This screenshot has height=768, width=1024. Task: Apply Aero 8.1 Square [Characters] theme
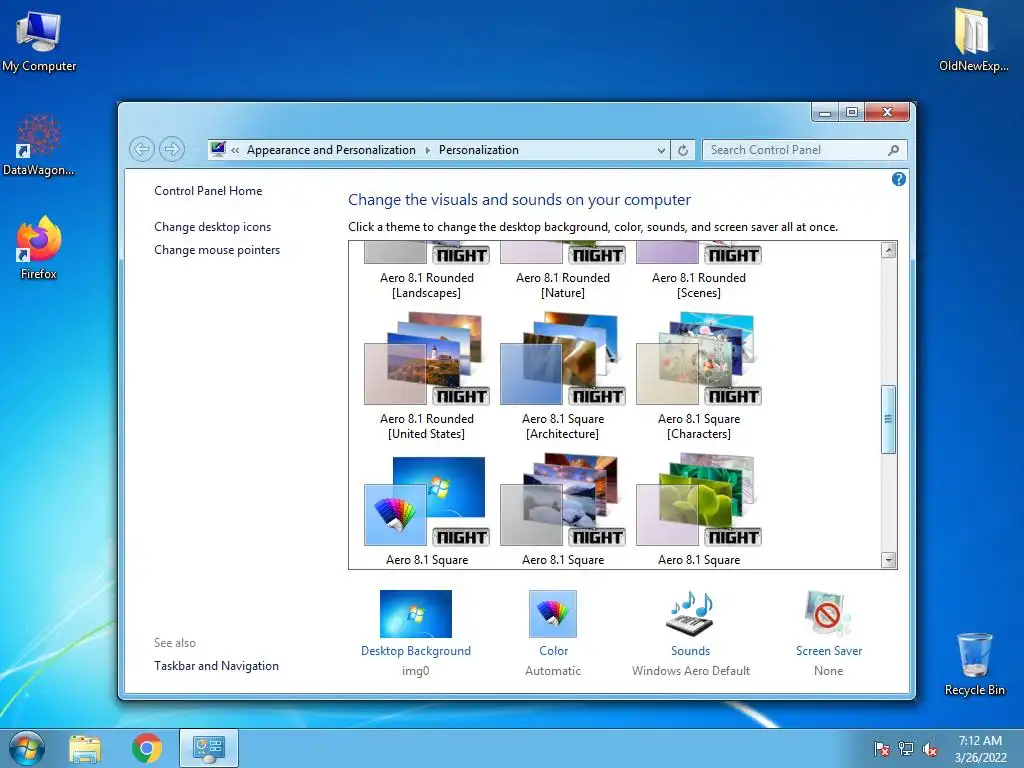point(699,376)
